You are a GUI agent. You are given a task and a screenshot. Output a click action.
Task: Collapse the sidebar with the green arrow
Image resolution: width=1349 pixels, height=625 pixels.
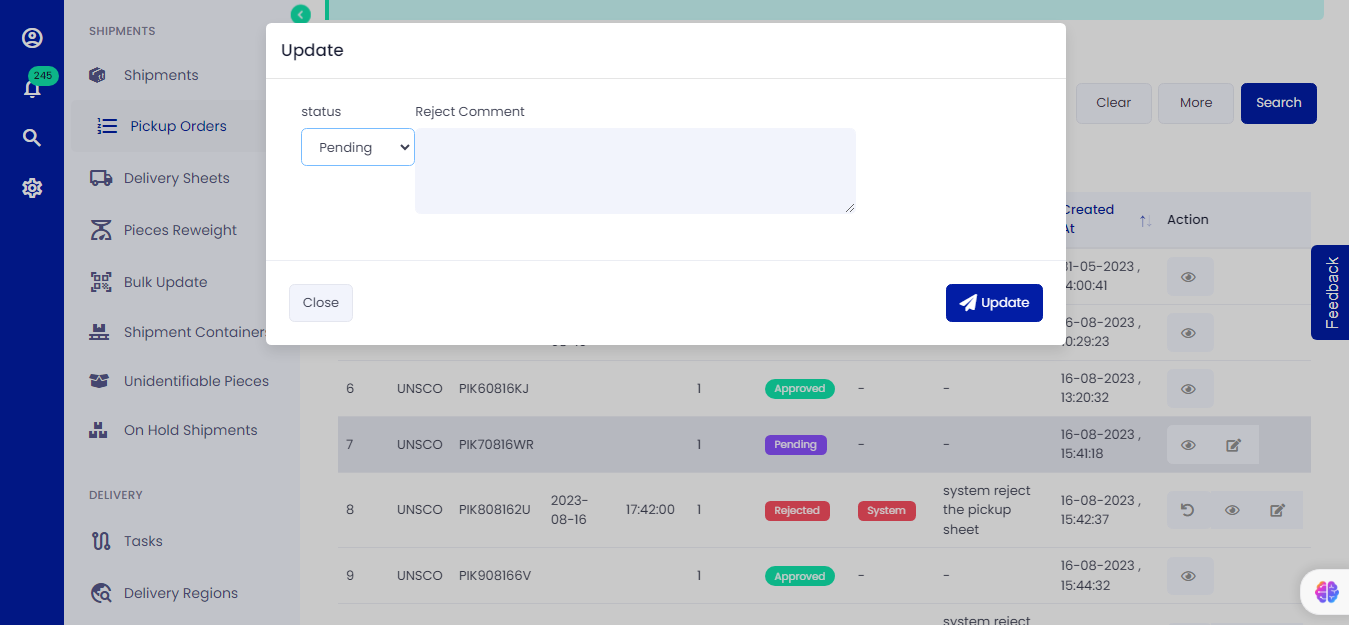300,14
